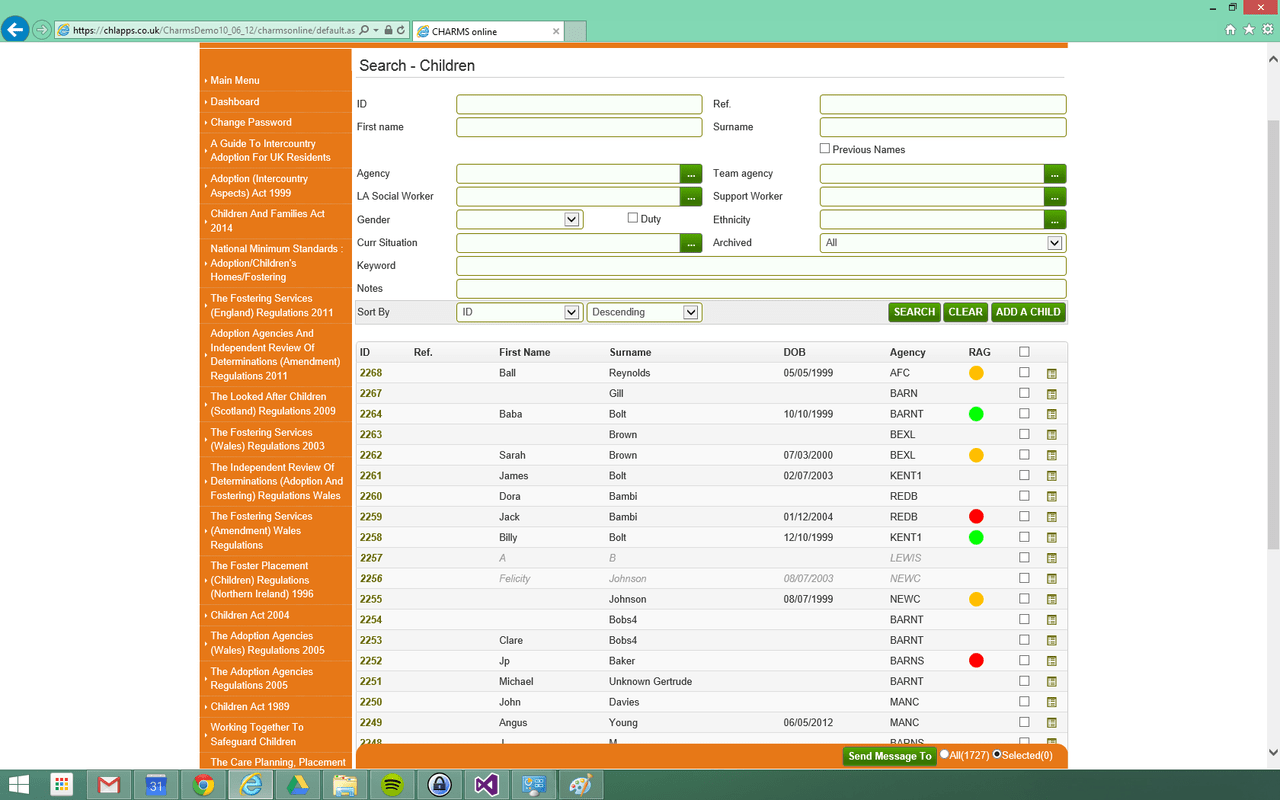
Task: Click green RAG indicator for row 2264
Action: [x=976, y=414]
